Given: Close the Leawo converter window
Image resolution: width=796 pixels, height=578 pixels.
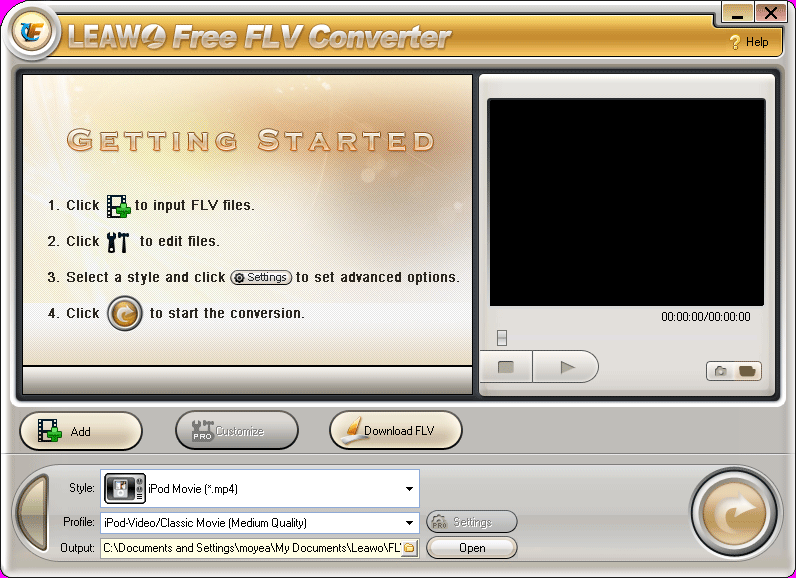Looking at the screenshot, I should [x=771, y=13].
